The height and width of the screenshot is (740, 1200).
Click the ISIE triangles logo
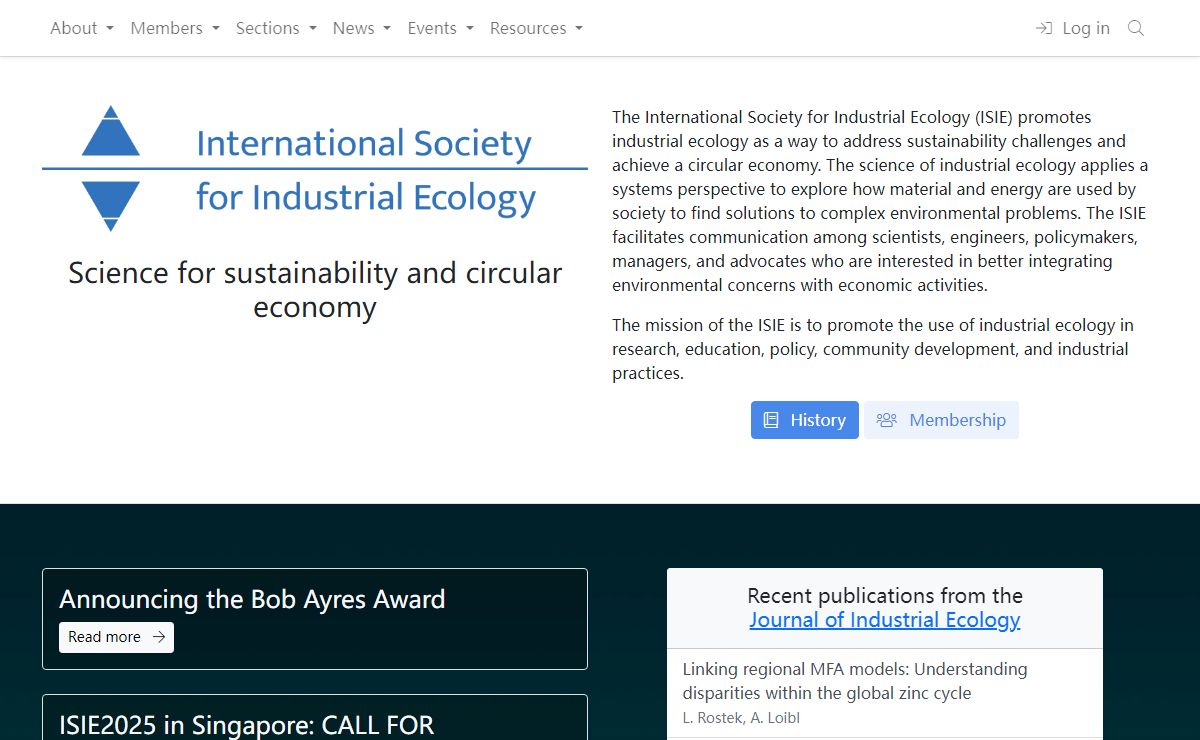pos(110,169)
